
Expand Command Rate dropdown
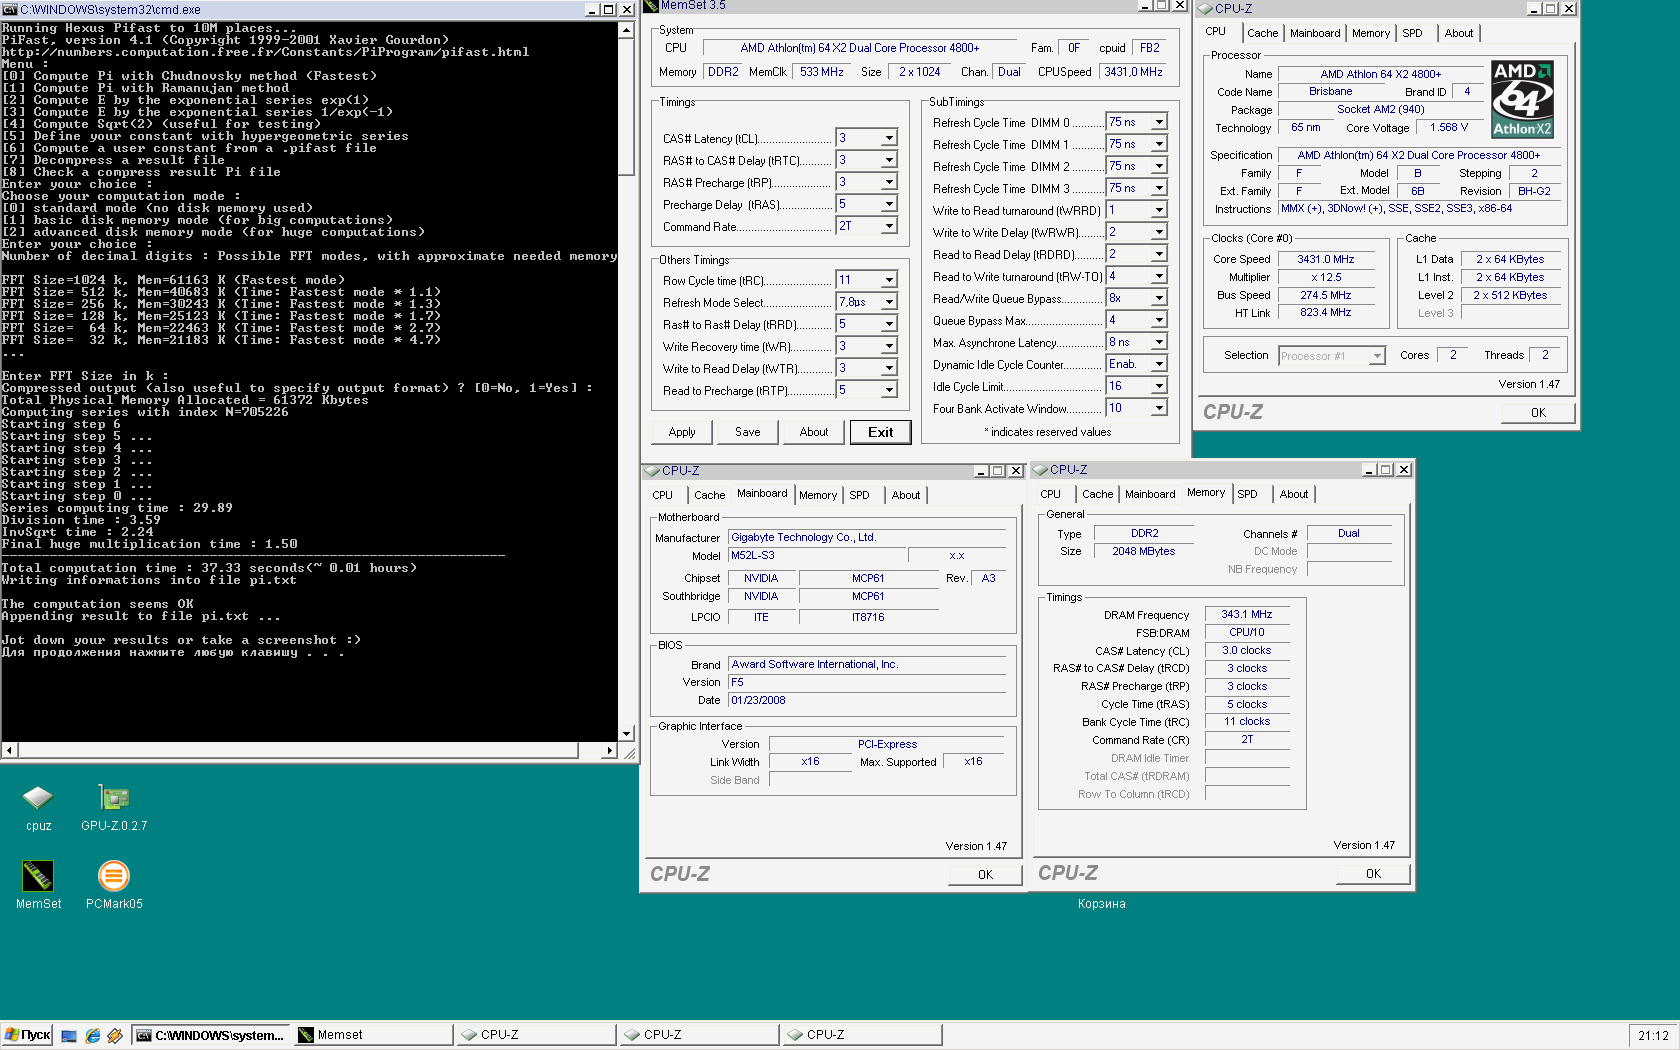point(888,226)
